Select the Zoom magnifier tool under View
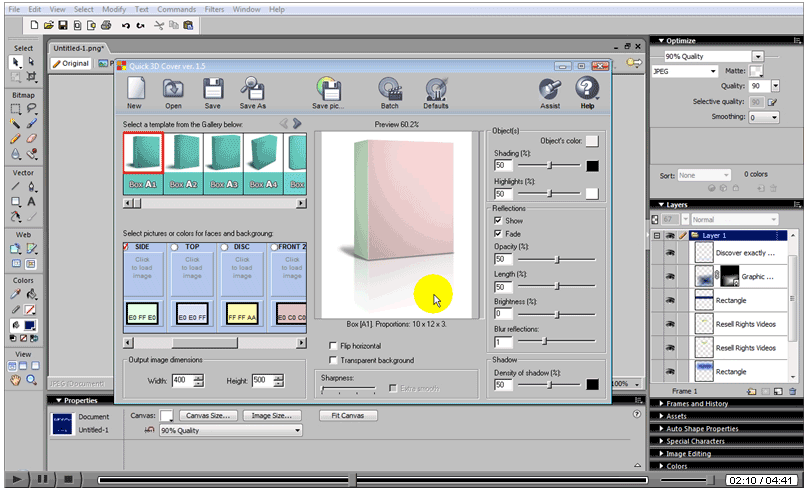The image size is (807, 491). (31, 380)
